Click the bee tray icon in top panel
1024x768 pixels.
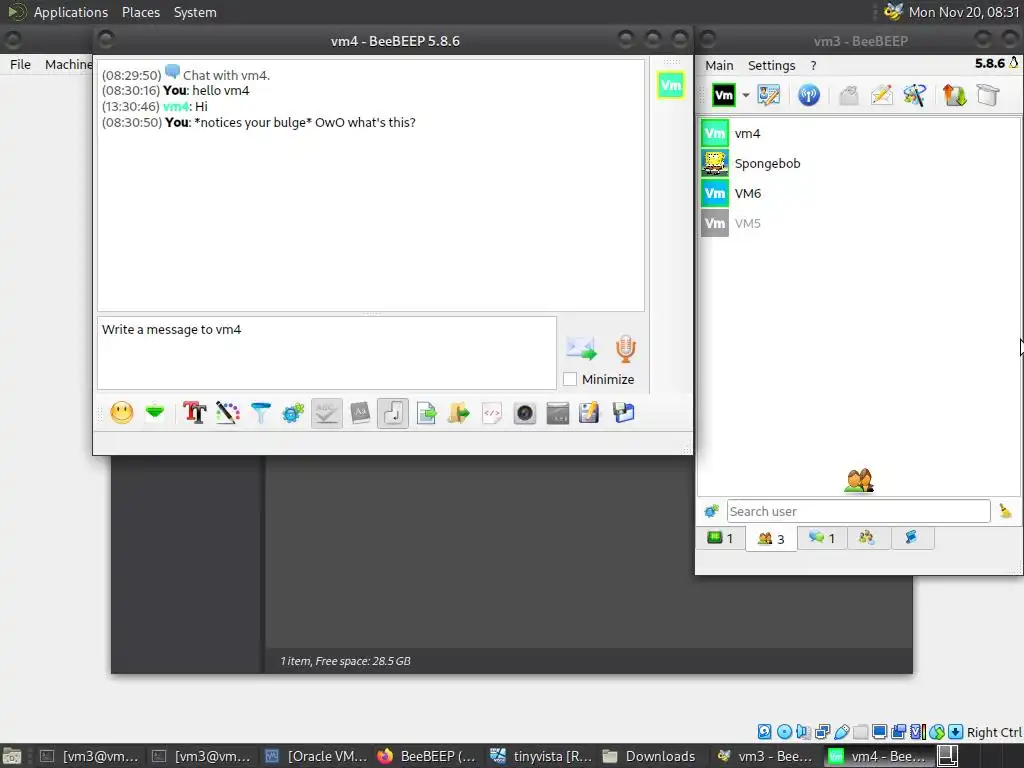pyautogui.click(x=893, y=12)
